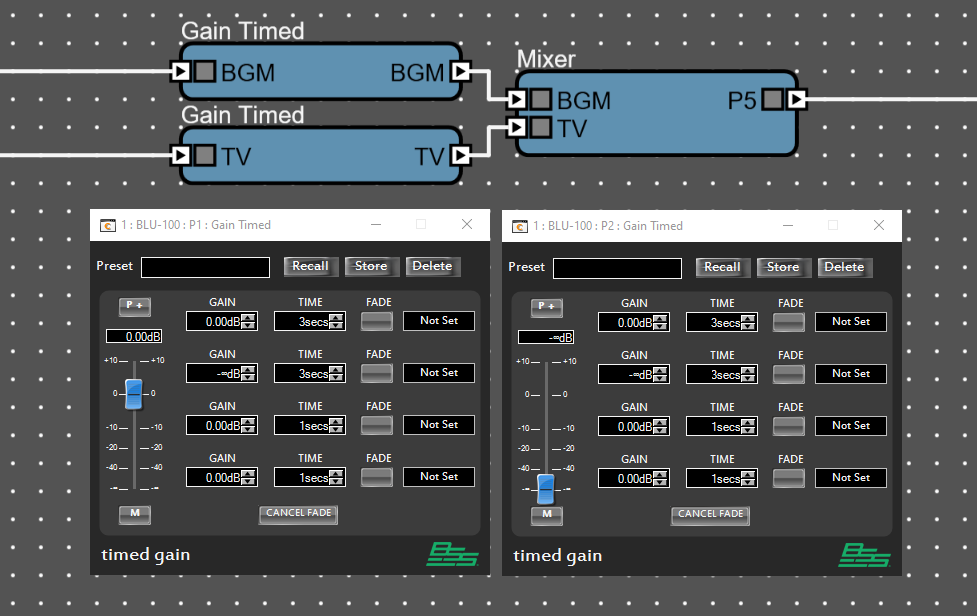The image size is (977, 616).
Task: Click the BSS logo in P1 window
Action: coord(452,554)
